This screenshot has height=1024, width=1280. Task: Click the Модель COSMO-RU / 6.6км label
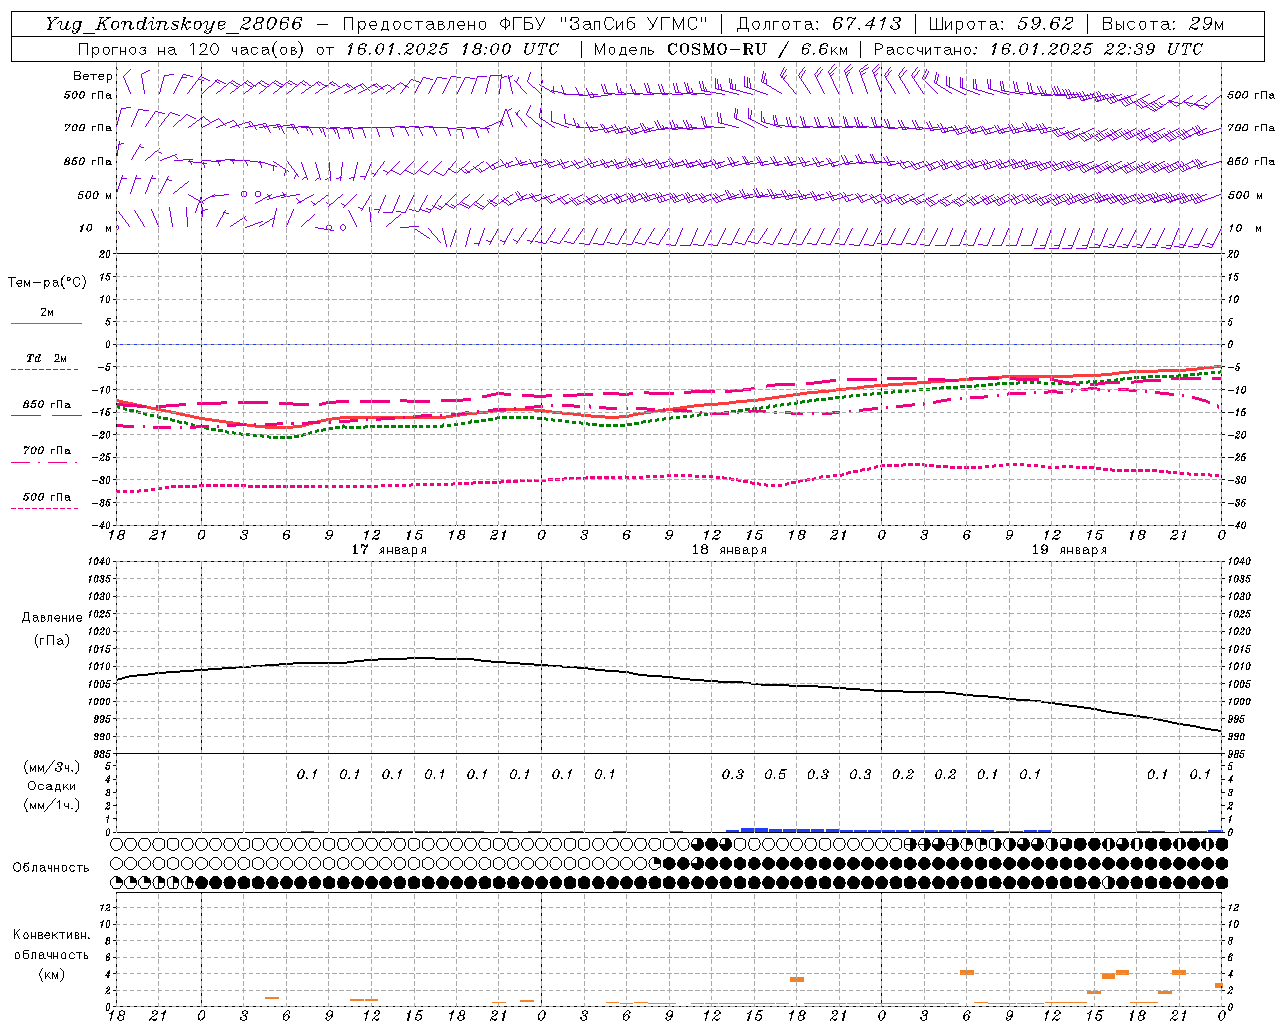click(x=721, y=49)
